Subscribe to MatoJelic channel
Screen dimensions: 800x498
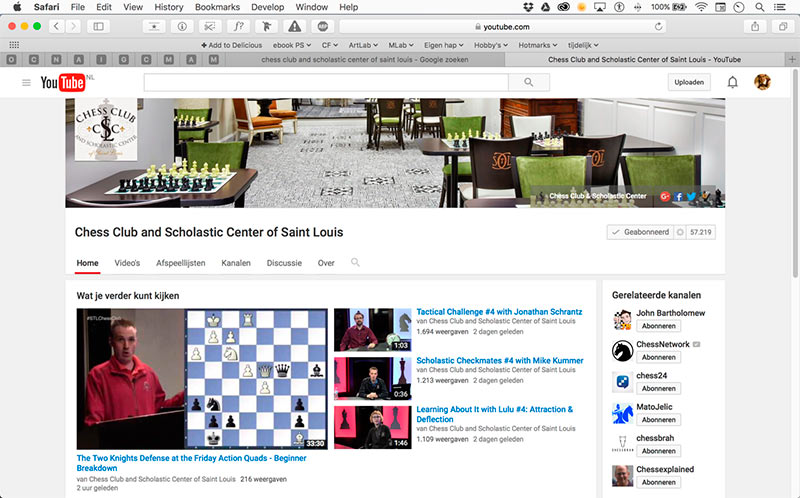[658, 419]
